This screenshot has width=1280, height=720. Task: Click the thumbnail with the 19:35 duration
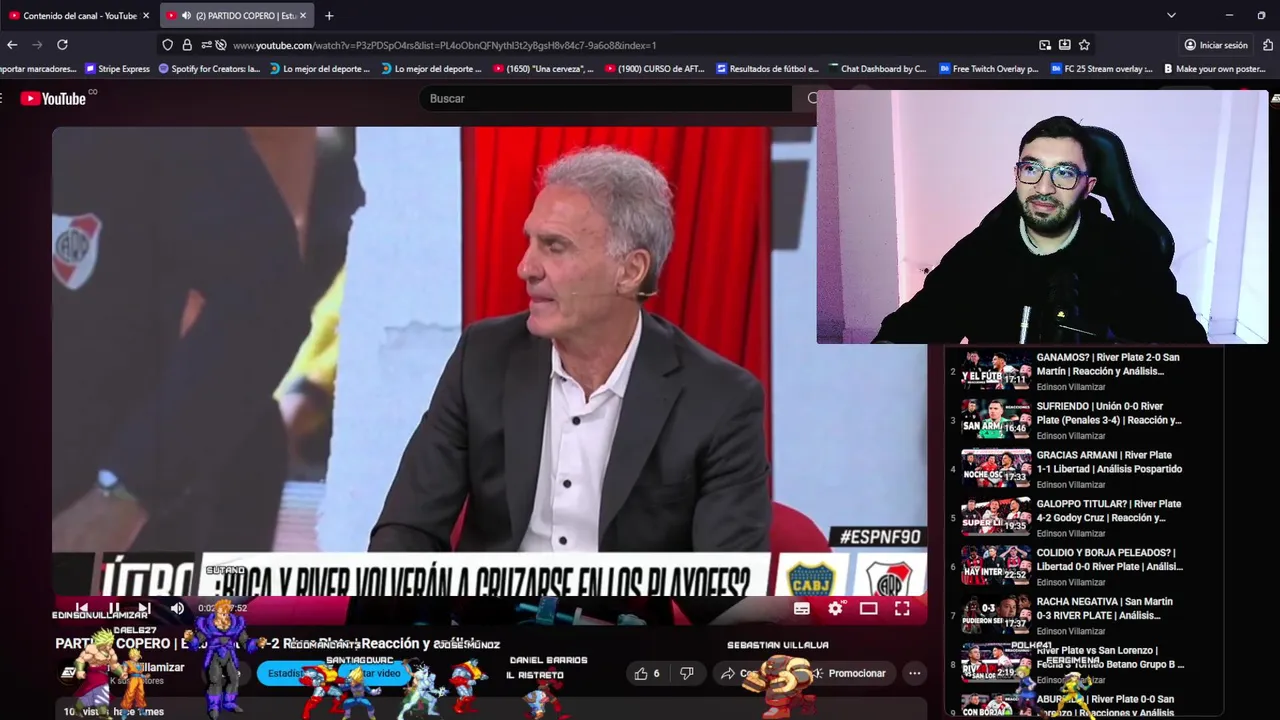tap(996, 517)
